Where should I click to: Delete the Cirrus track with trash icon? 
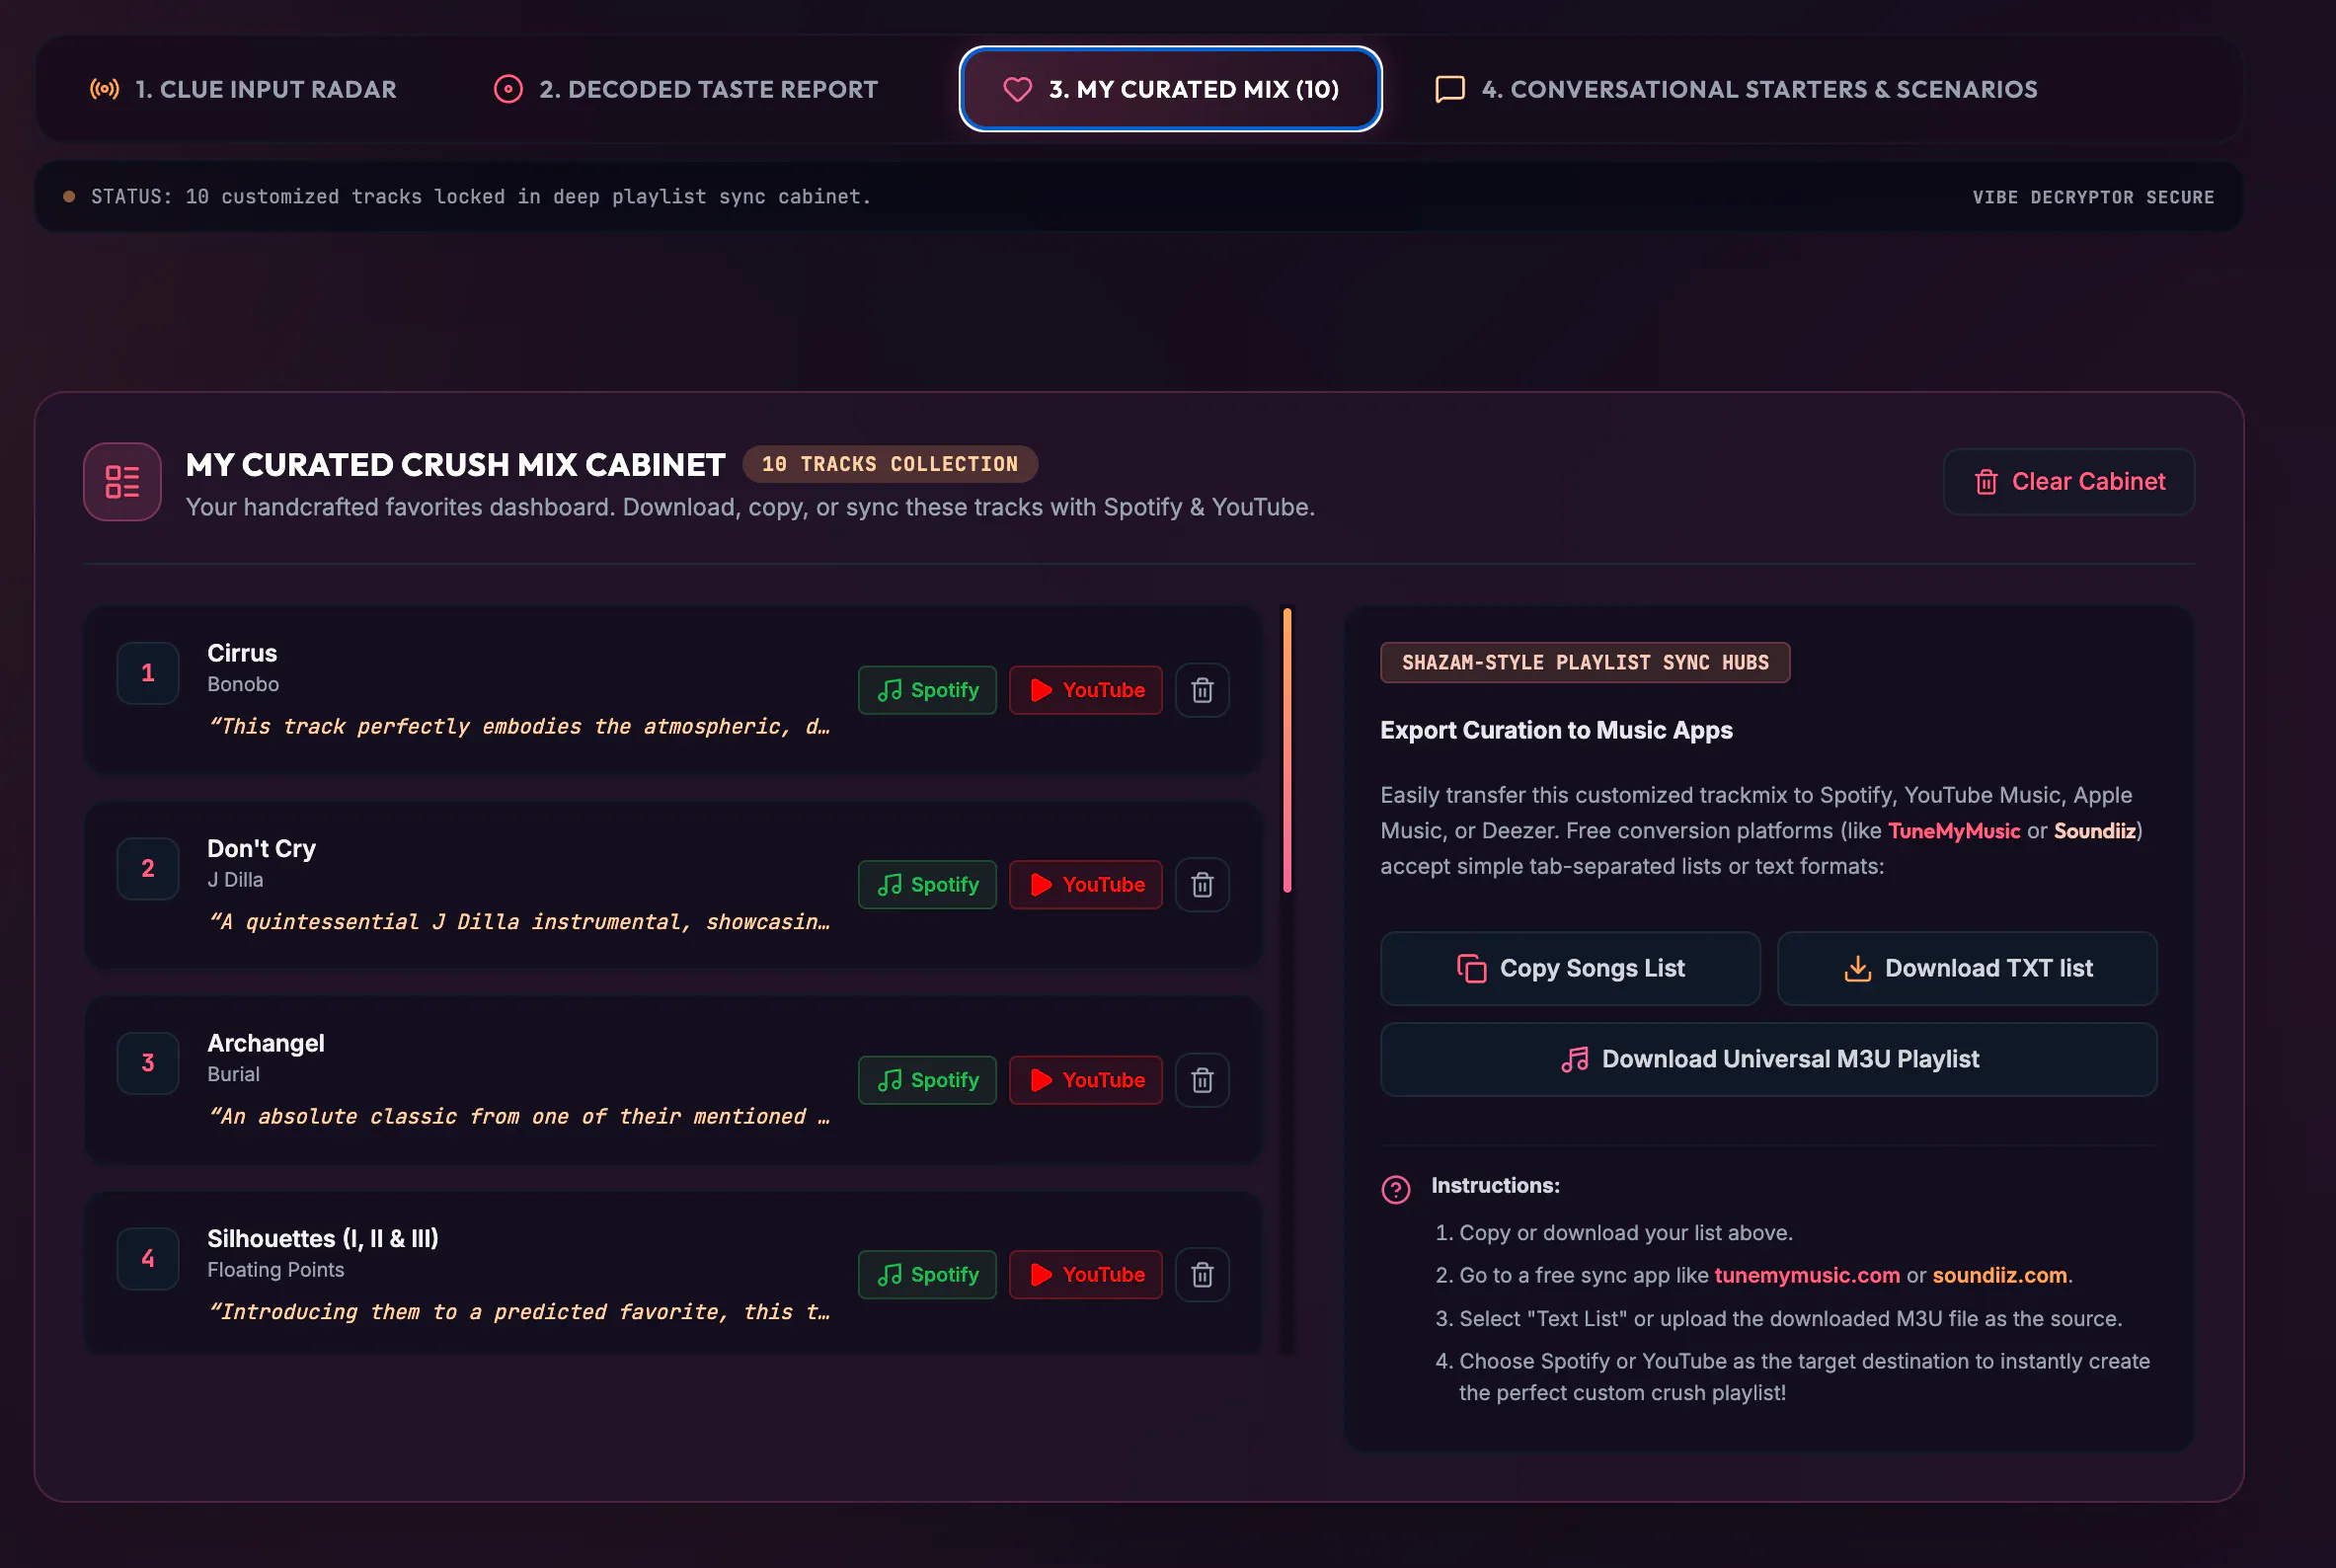point(1202,690)
